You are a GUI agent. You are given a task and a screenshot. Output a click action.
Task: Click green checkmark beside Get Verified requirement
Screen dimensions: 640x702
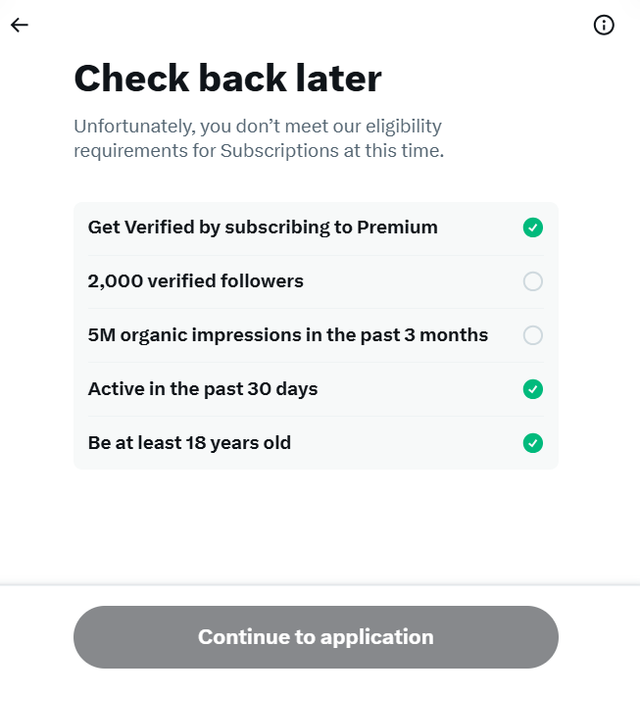(533, 227)
